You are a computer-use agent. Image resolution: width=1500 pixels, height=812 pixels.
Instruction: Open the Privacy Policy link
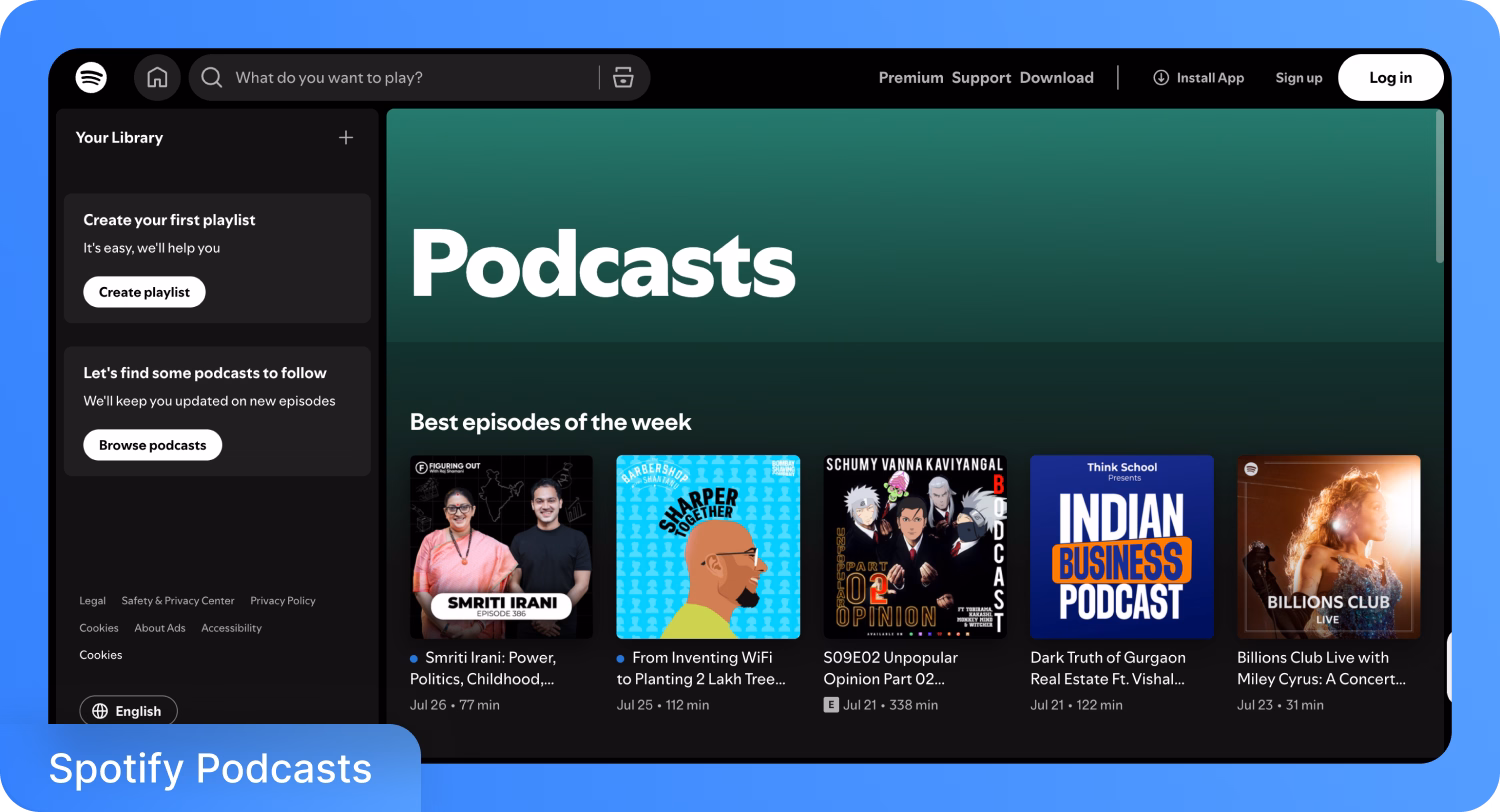(x=283, y=601)
